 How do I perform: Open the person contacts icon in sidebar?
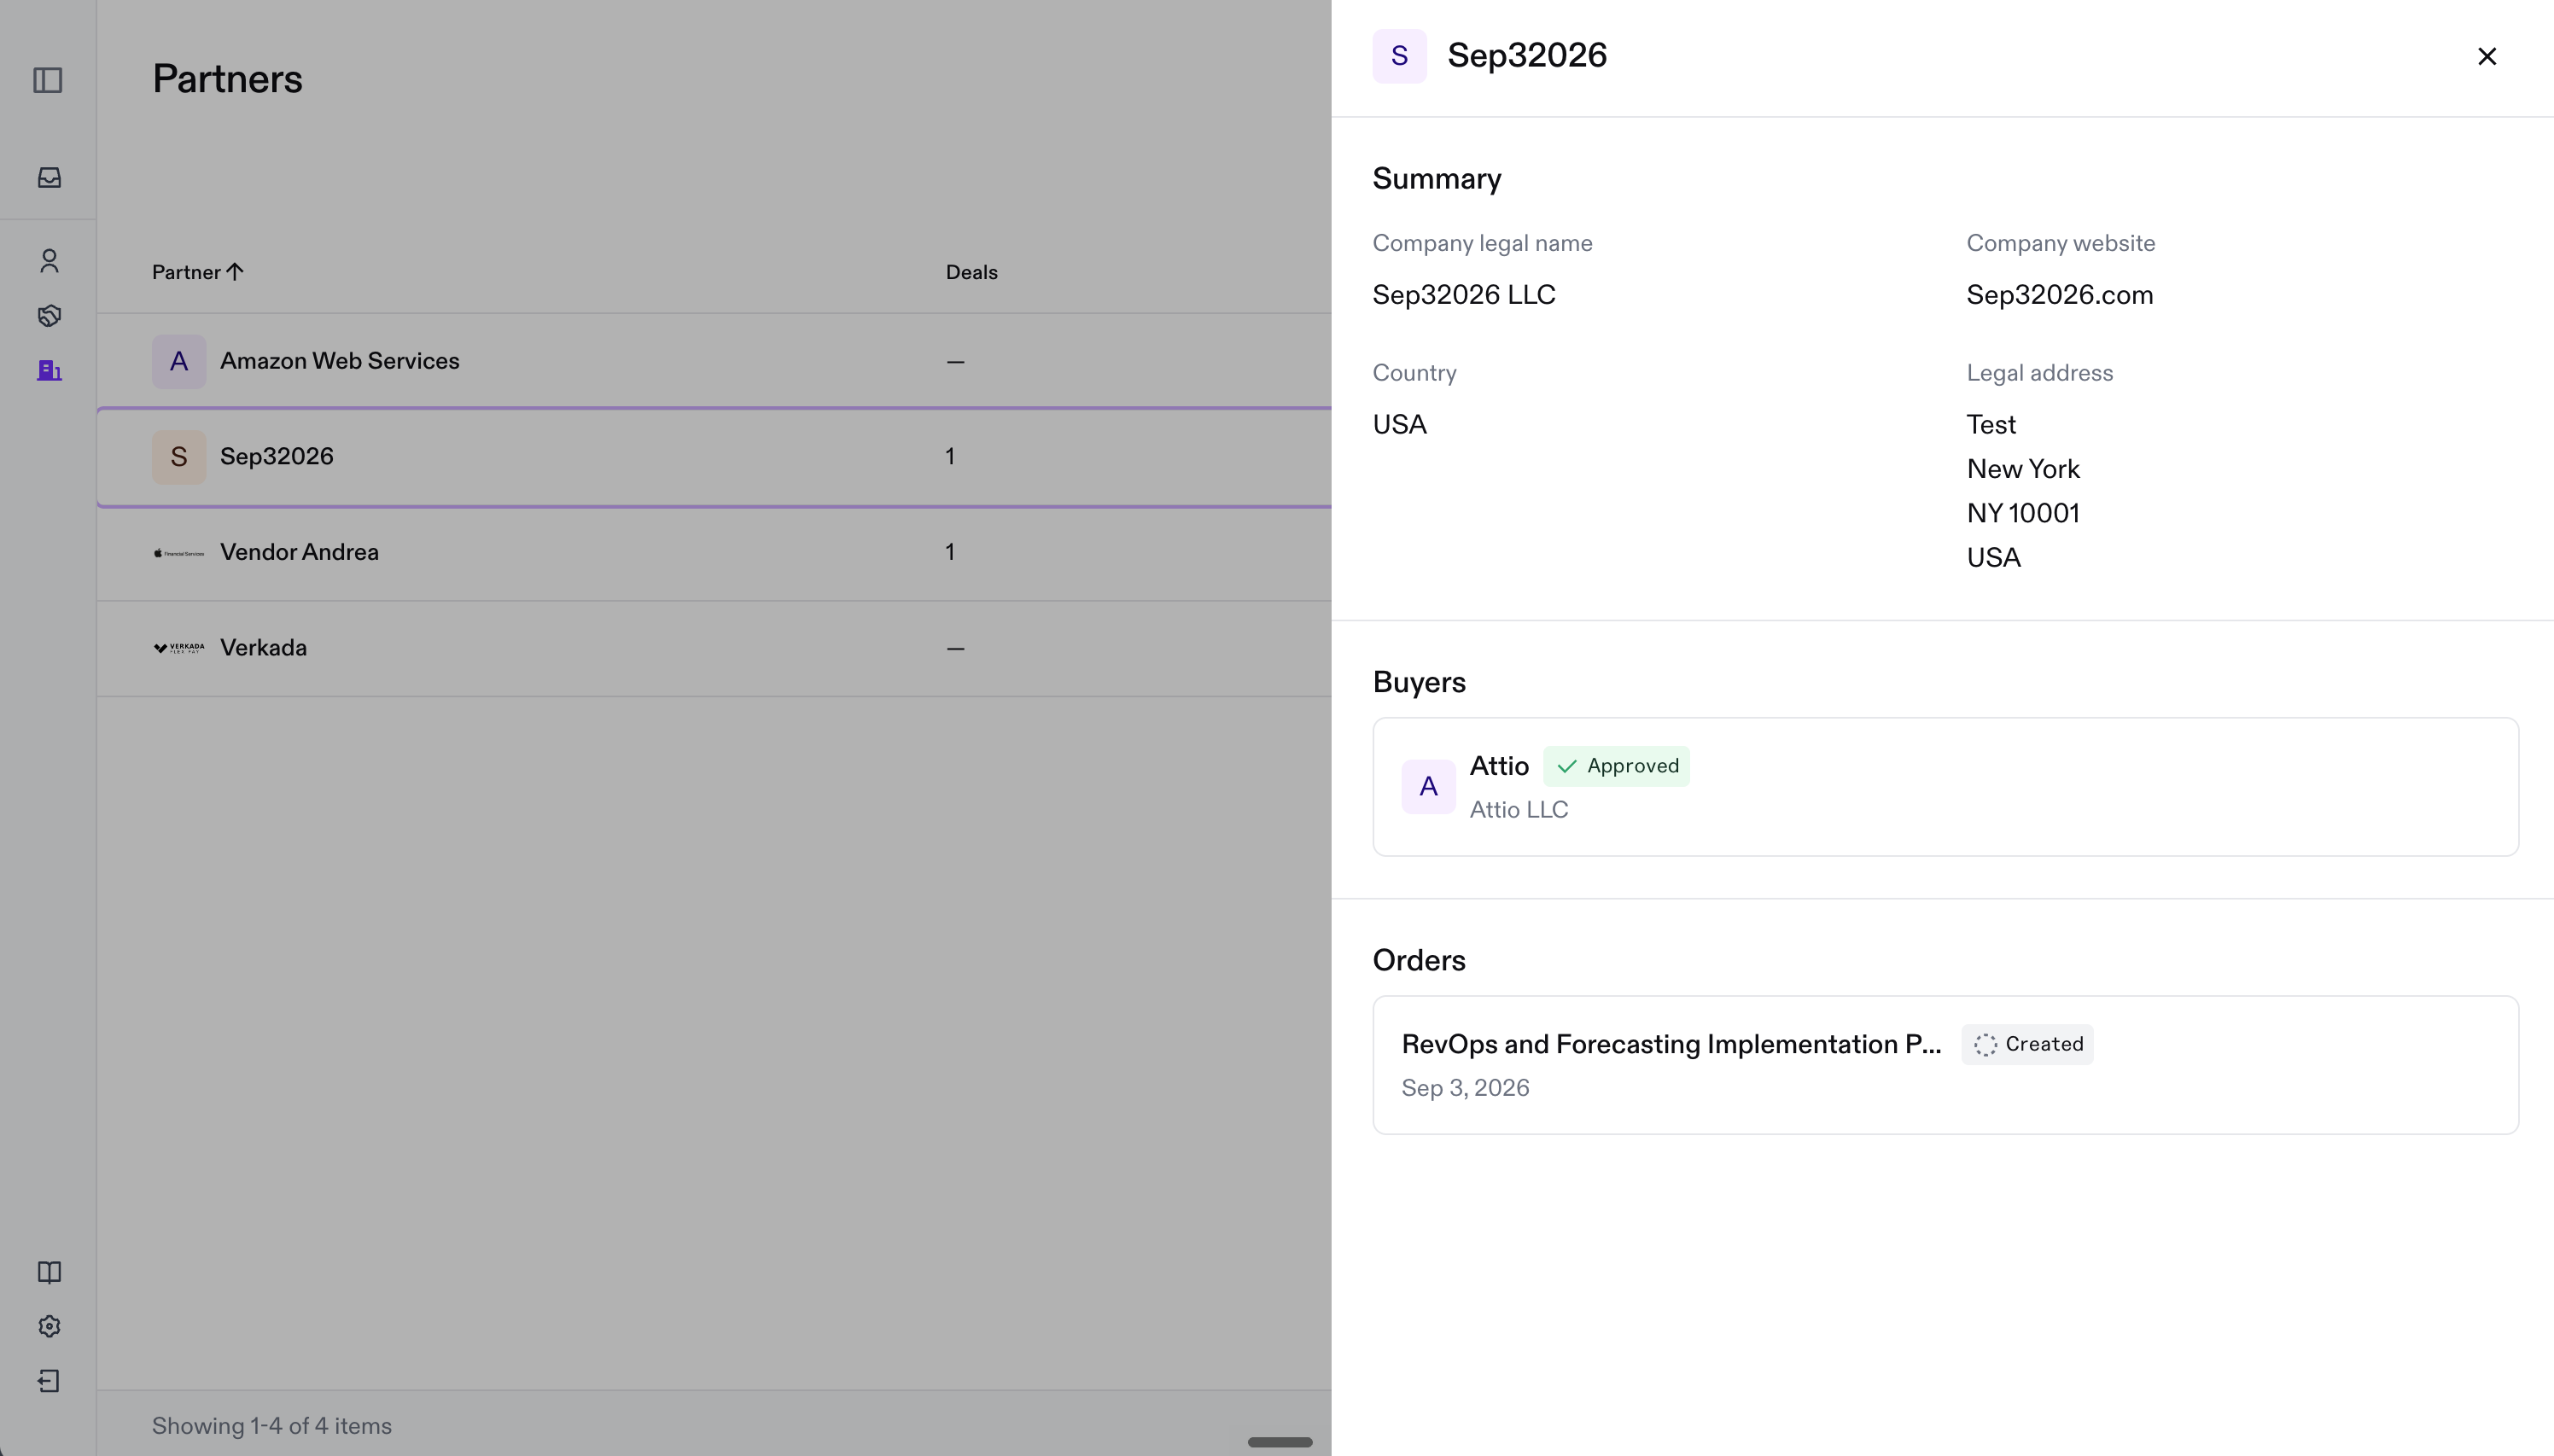(x=49, y=261)
